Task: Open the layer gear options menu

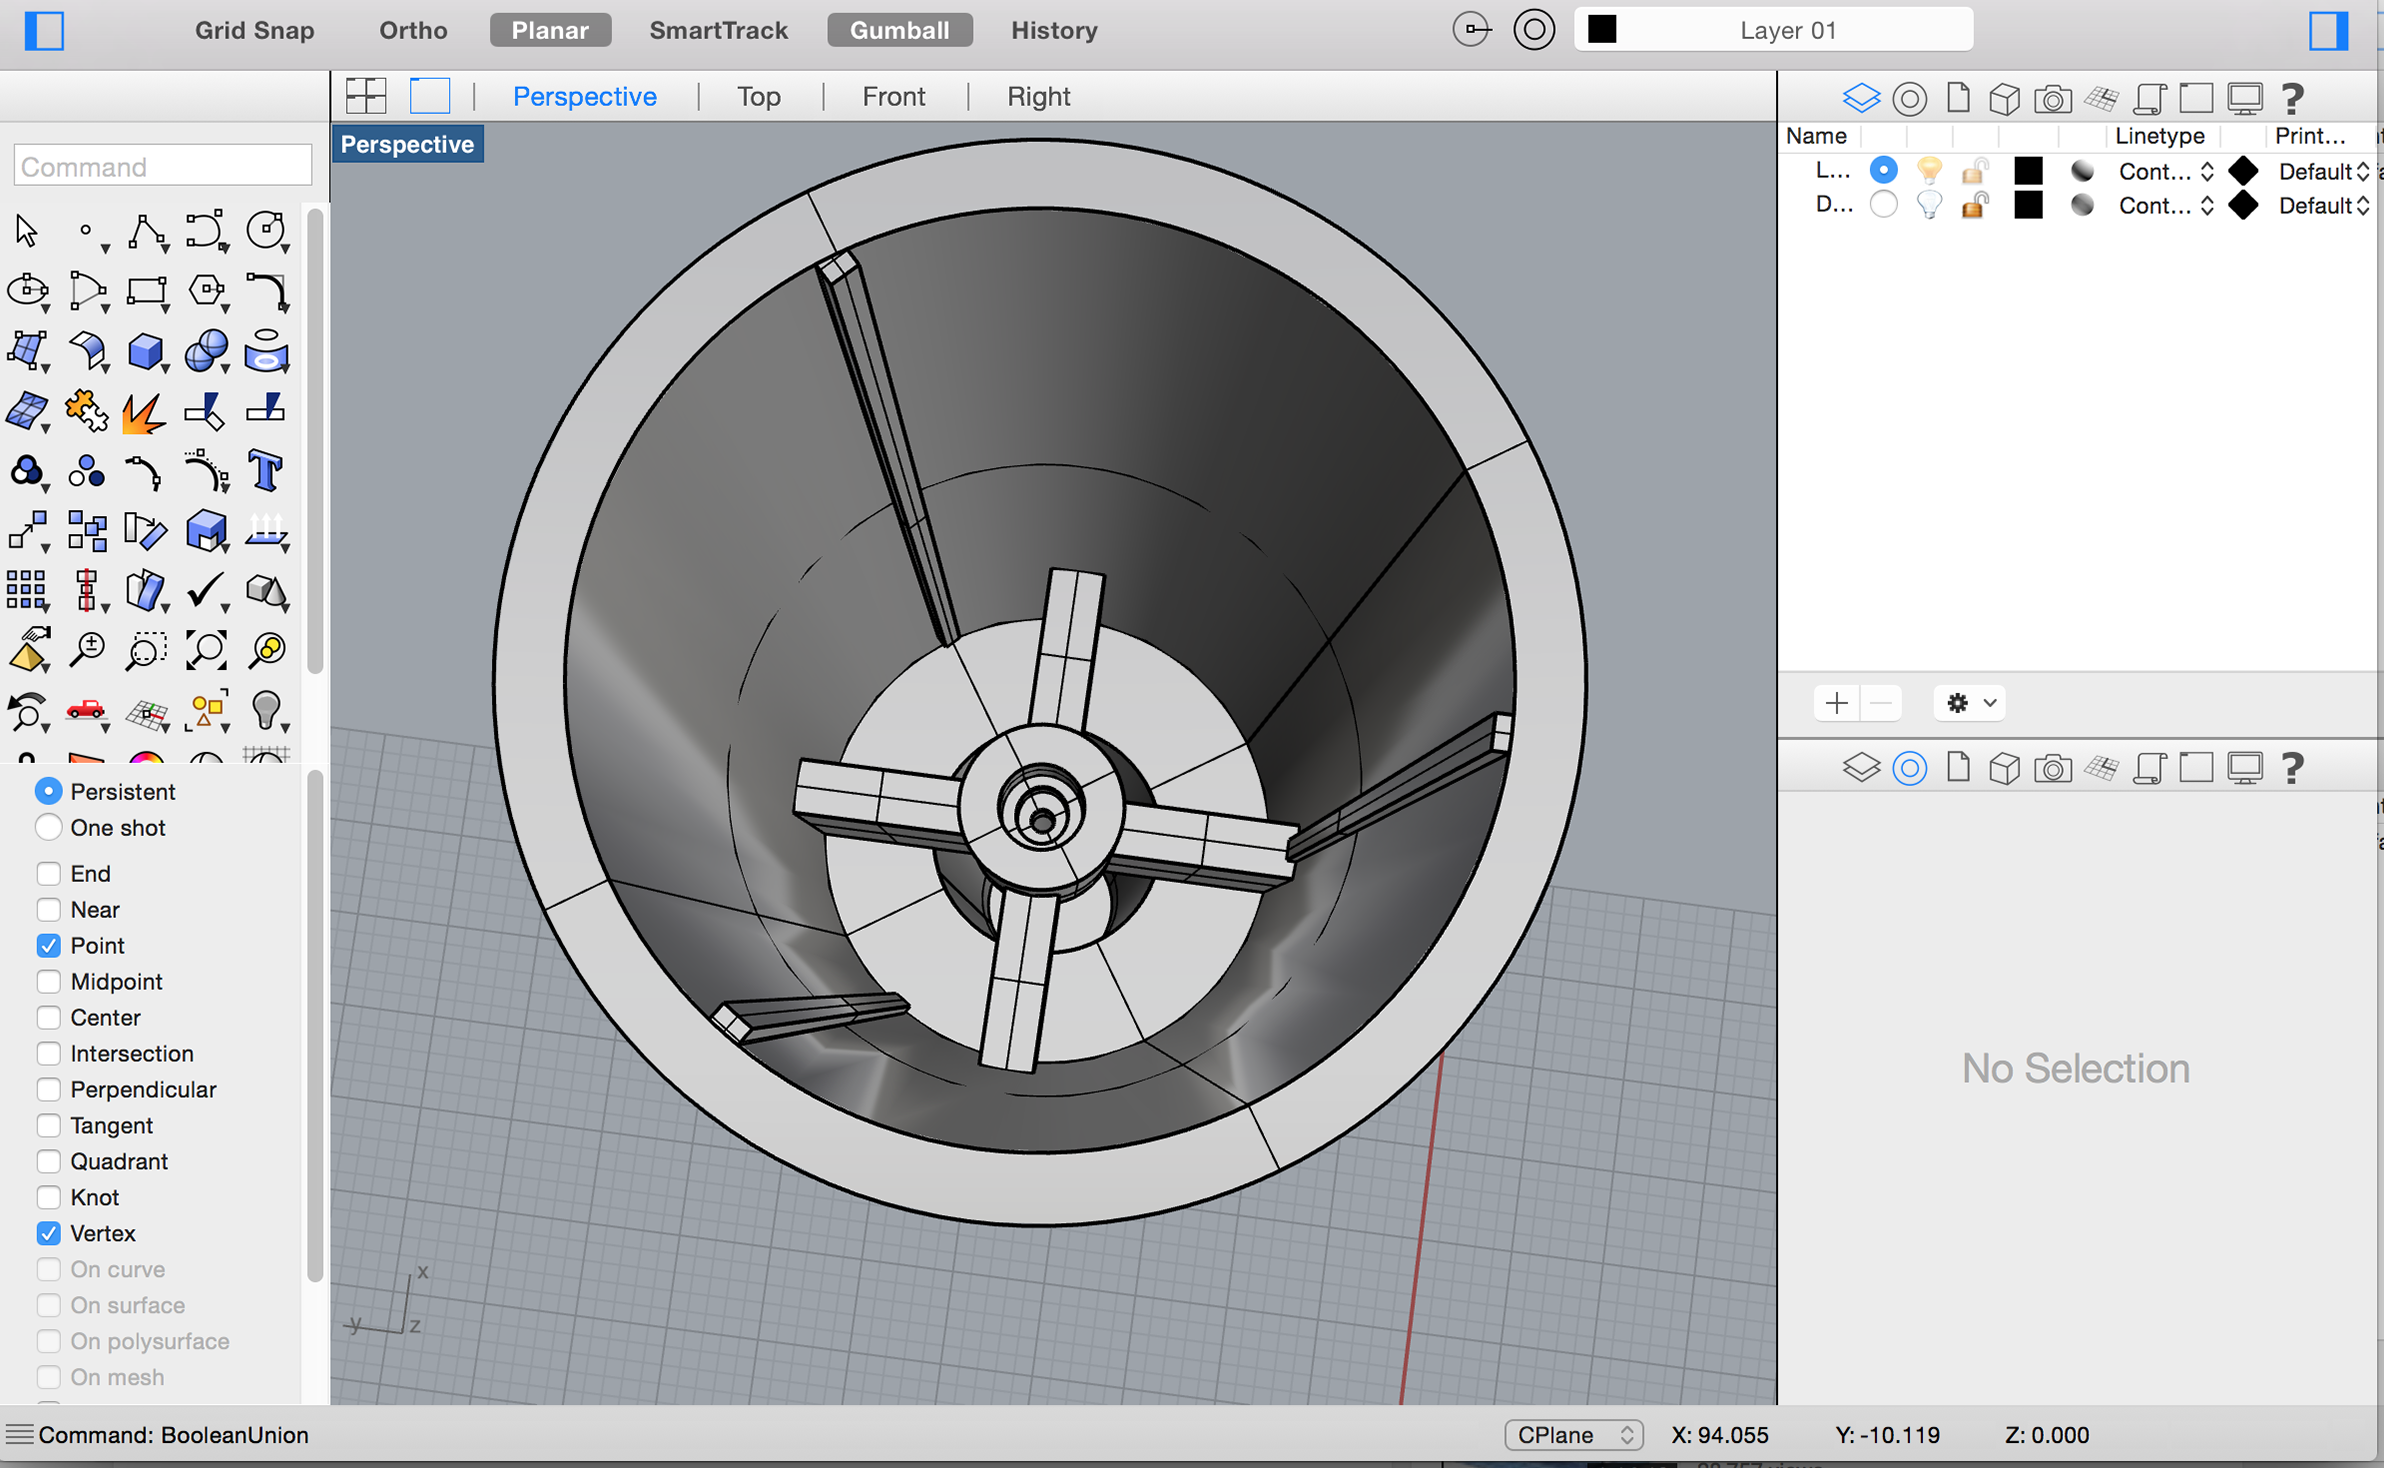Action: click(x=1970, y=703)
